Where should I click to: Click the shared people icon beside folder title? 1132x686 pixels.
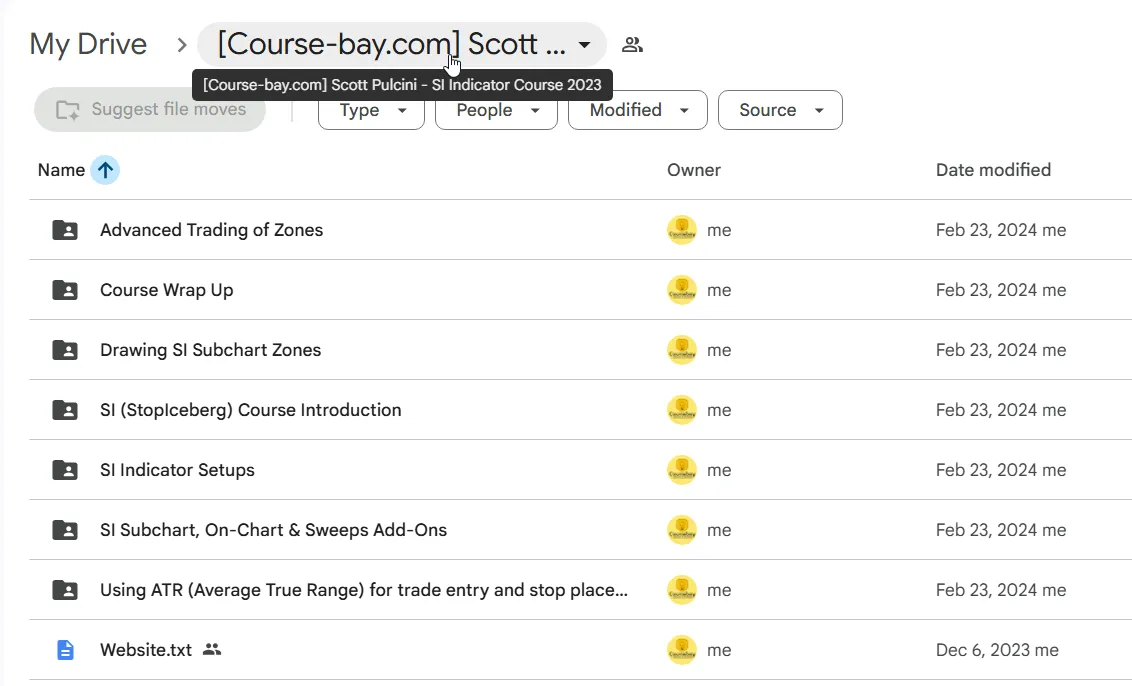[x=632, y=45]
